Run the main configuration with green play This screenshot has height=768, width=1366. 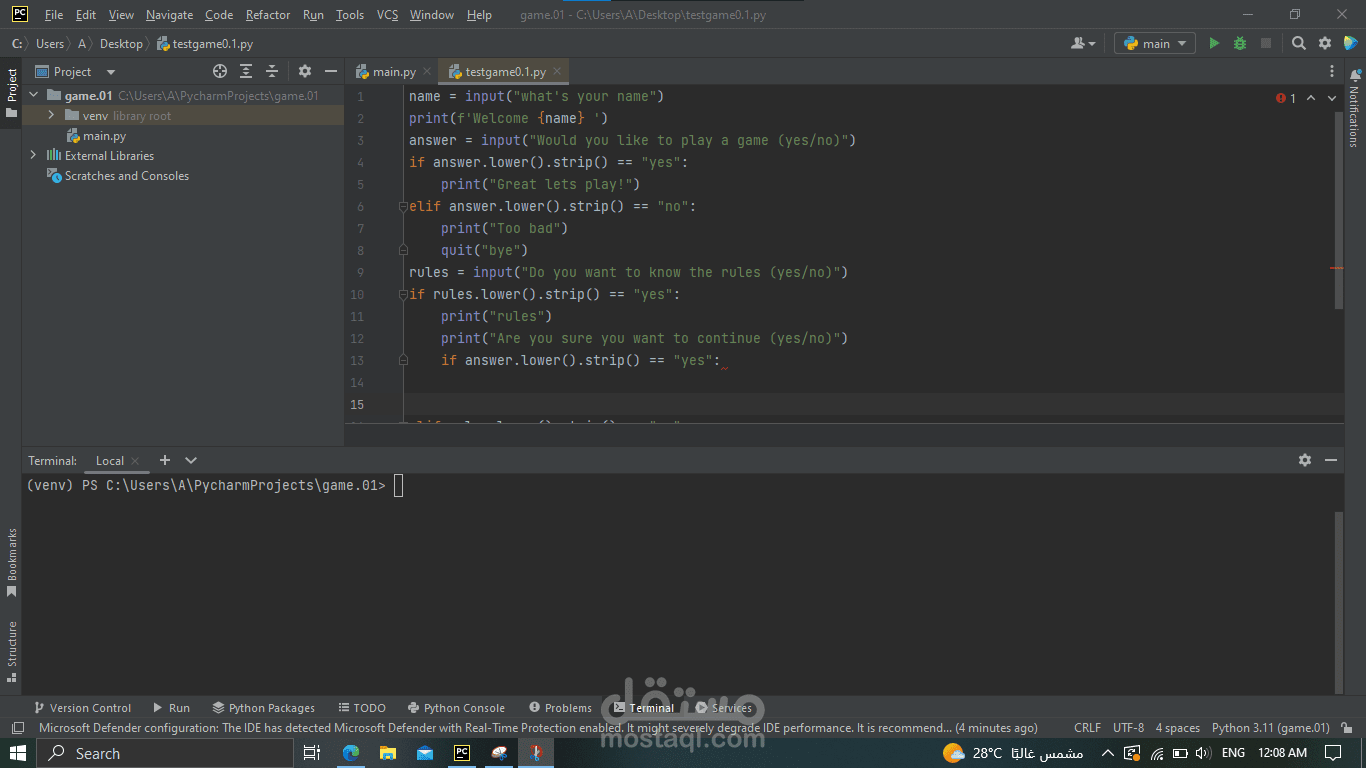click(1214, 43)
